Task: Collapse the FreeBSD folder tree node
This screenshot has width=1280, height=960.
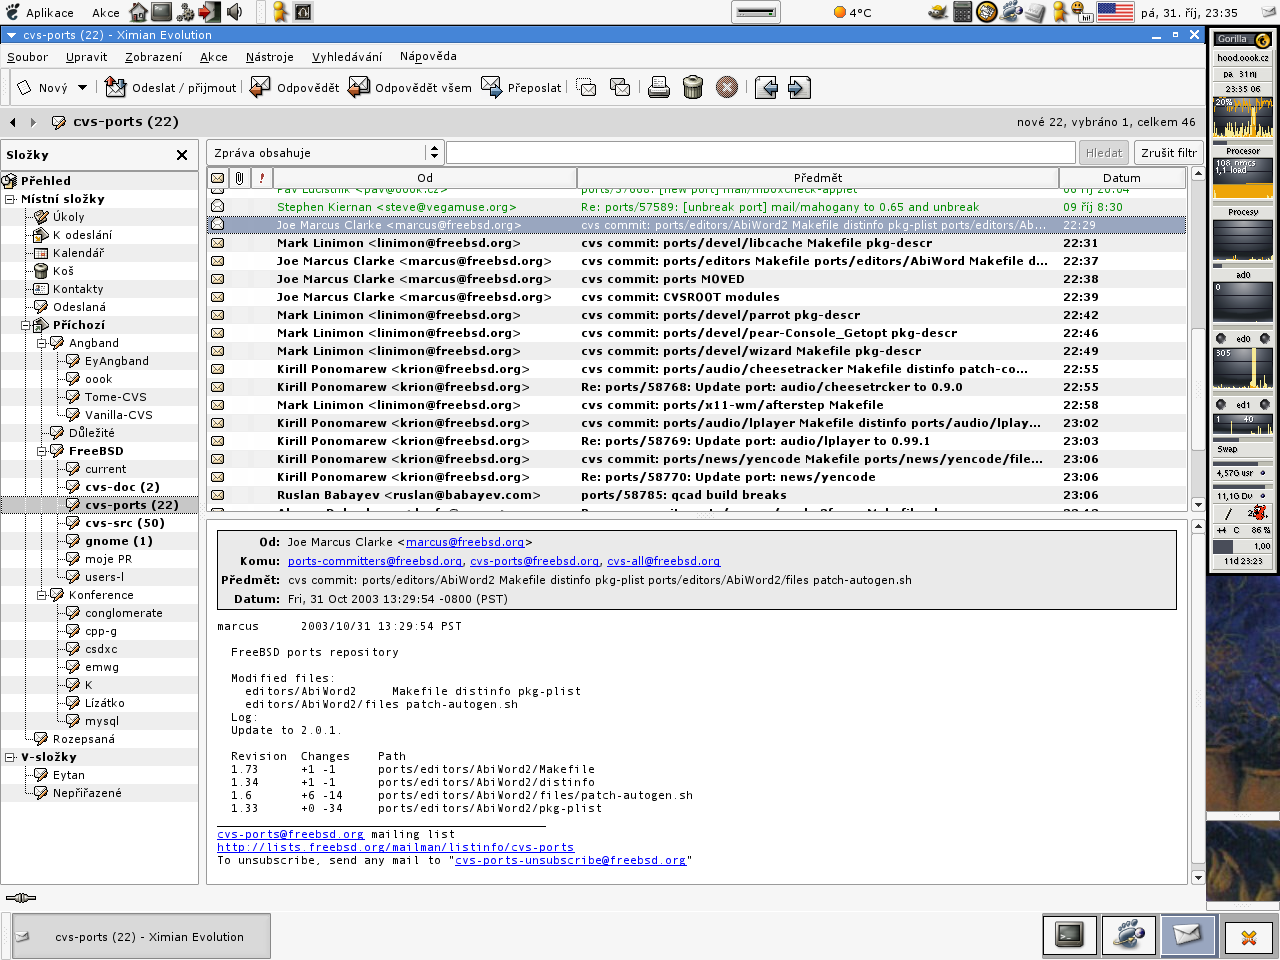Action: (x=42, y=451)
